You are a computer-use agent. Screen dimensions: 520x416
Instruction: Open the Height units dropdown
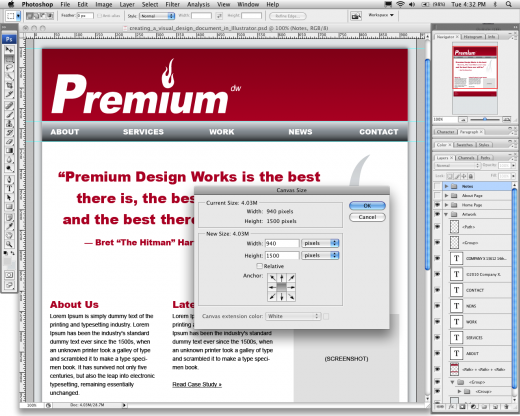(320, 255)
